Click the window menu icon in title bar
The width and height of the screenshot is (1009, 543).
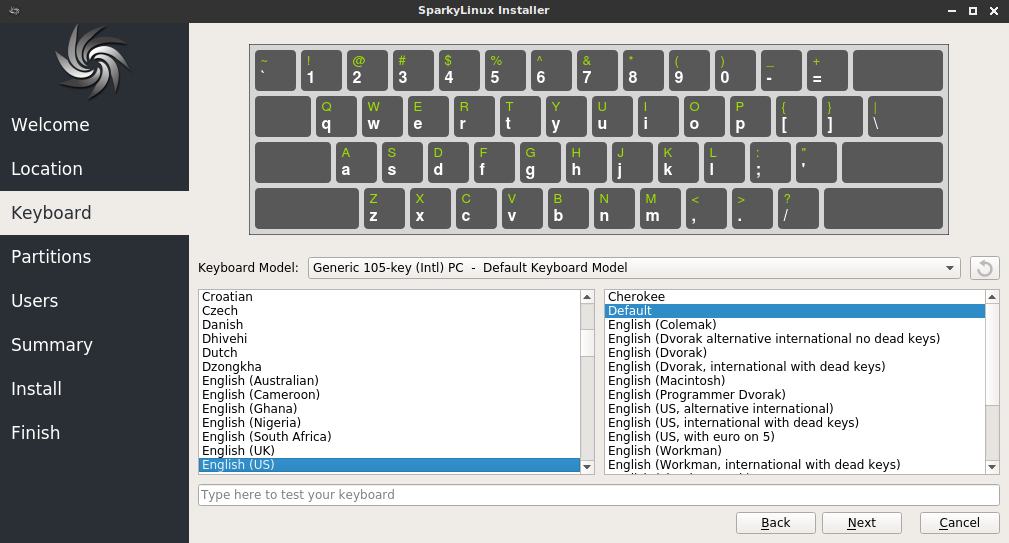(x=14, y=10)
